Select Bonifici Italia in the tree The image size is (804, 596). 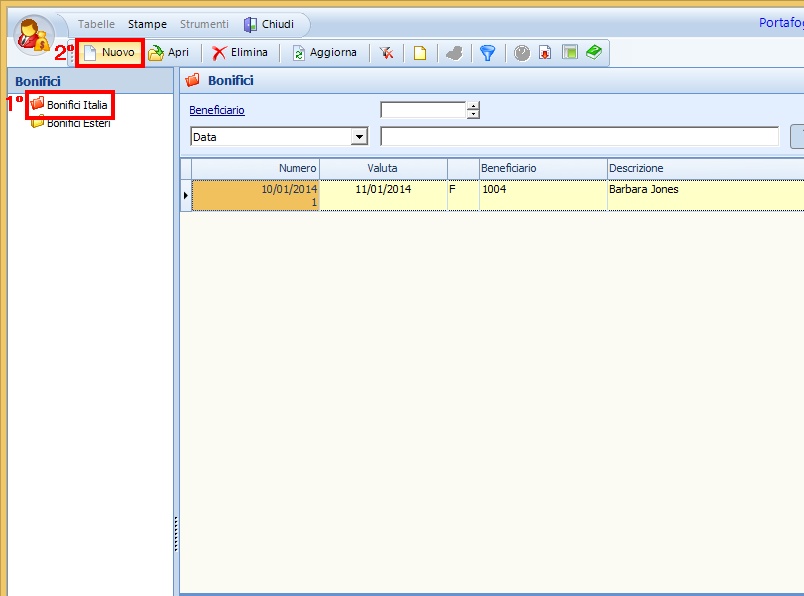pos(77,105)
